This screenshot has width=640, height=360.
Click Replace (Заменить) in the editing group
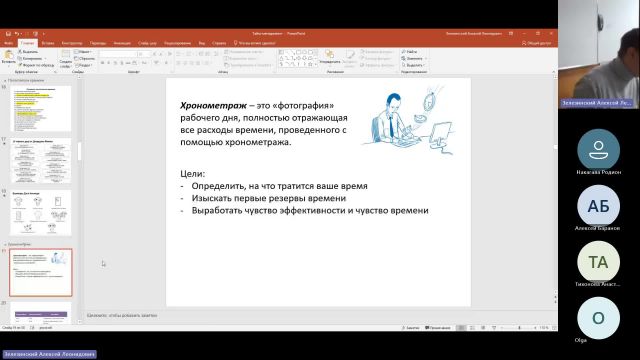point(413,58)
